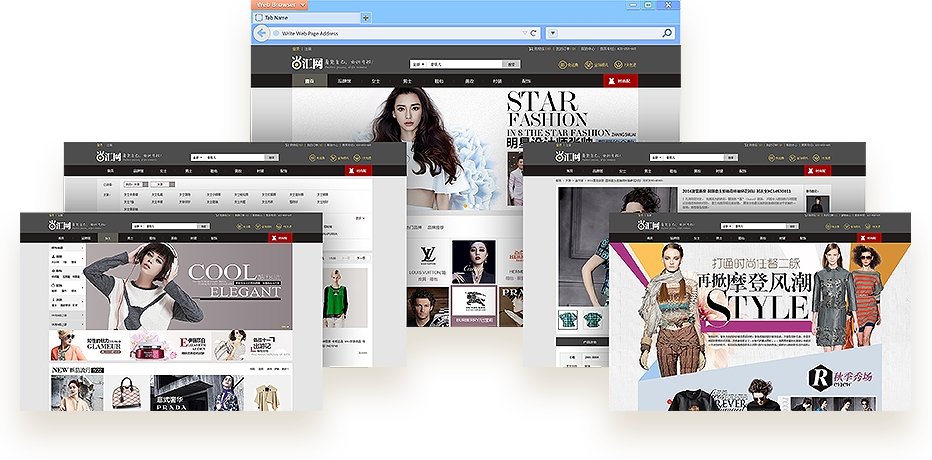Open the red cosmetic jar promo banner
932x460 pixels.
point(170,345)
